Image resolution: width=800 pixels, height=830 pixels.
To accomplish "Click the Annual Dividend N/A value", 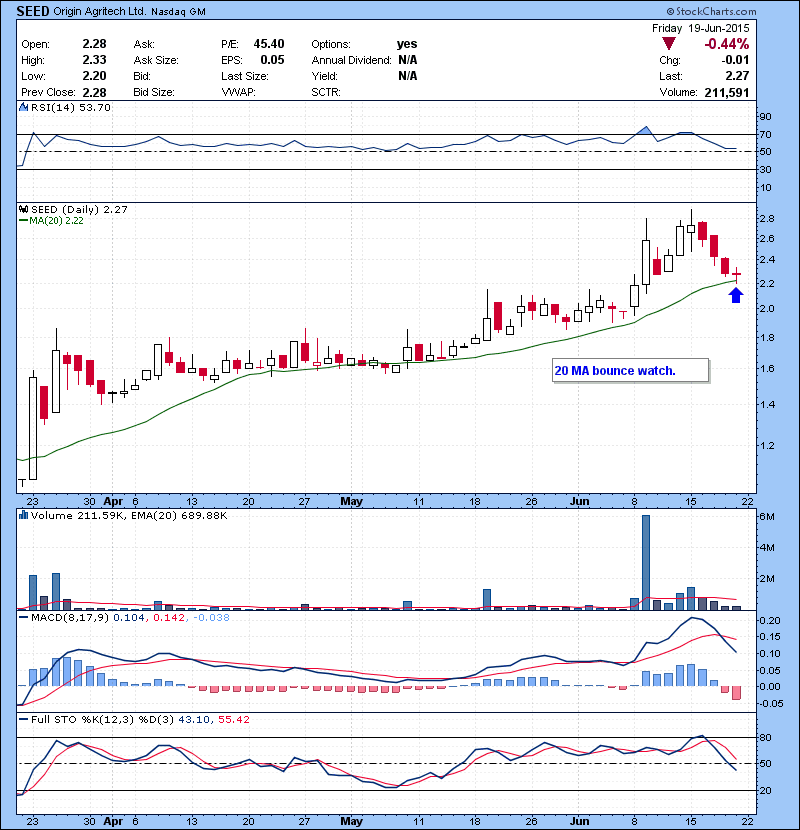I will point(408,60).
